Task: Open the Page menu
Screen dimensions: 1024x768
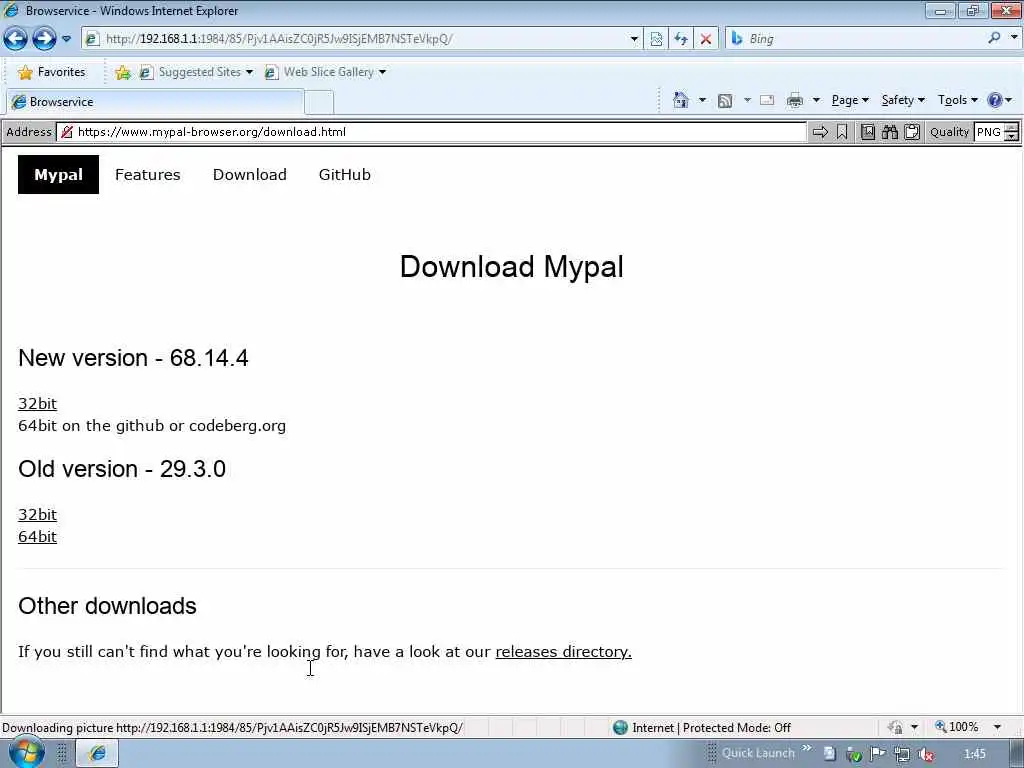Action: (x=850, y=100)
